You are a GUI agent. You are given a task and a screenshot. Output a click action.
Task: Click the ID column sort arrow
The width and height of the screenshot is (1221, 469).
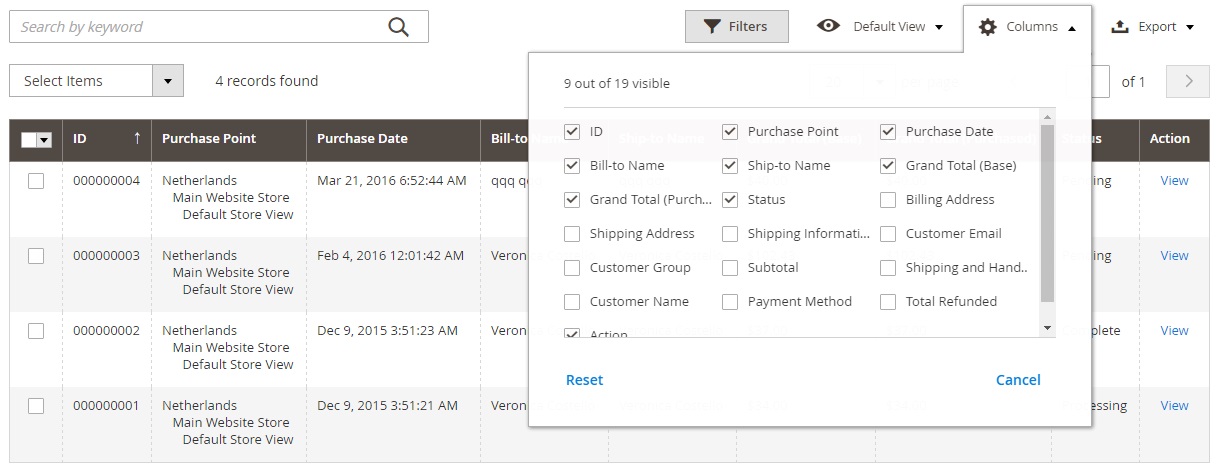(137, 139)
